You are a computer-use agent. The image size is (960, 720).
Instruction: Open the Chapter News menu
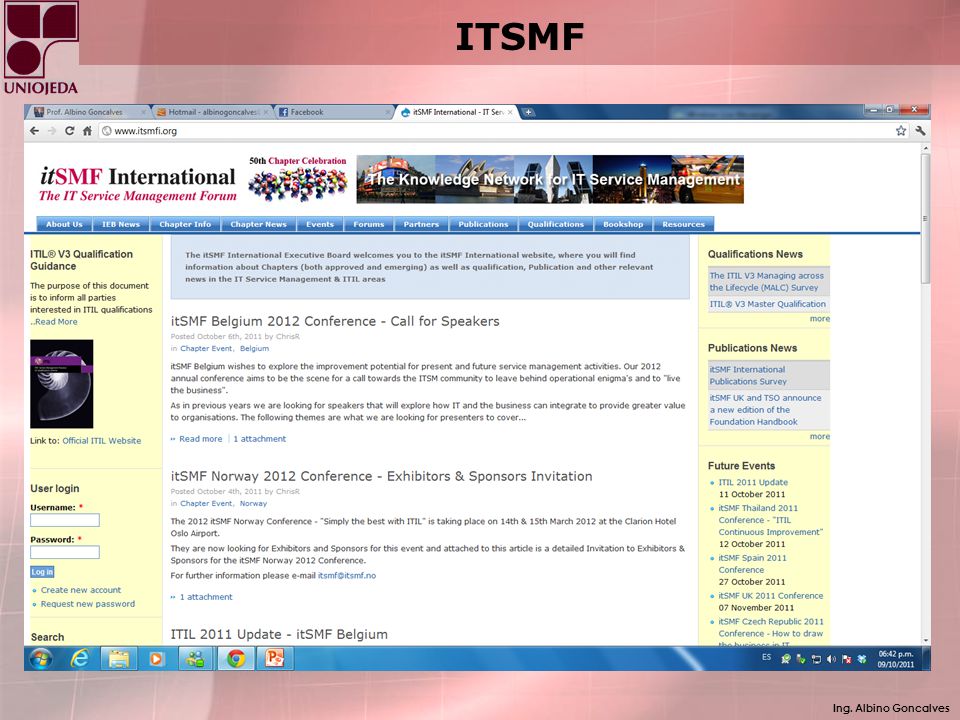point(258,224)
